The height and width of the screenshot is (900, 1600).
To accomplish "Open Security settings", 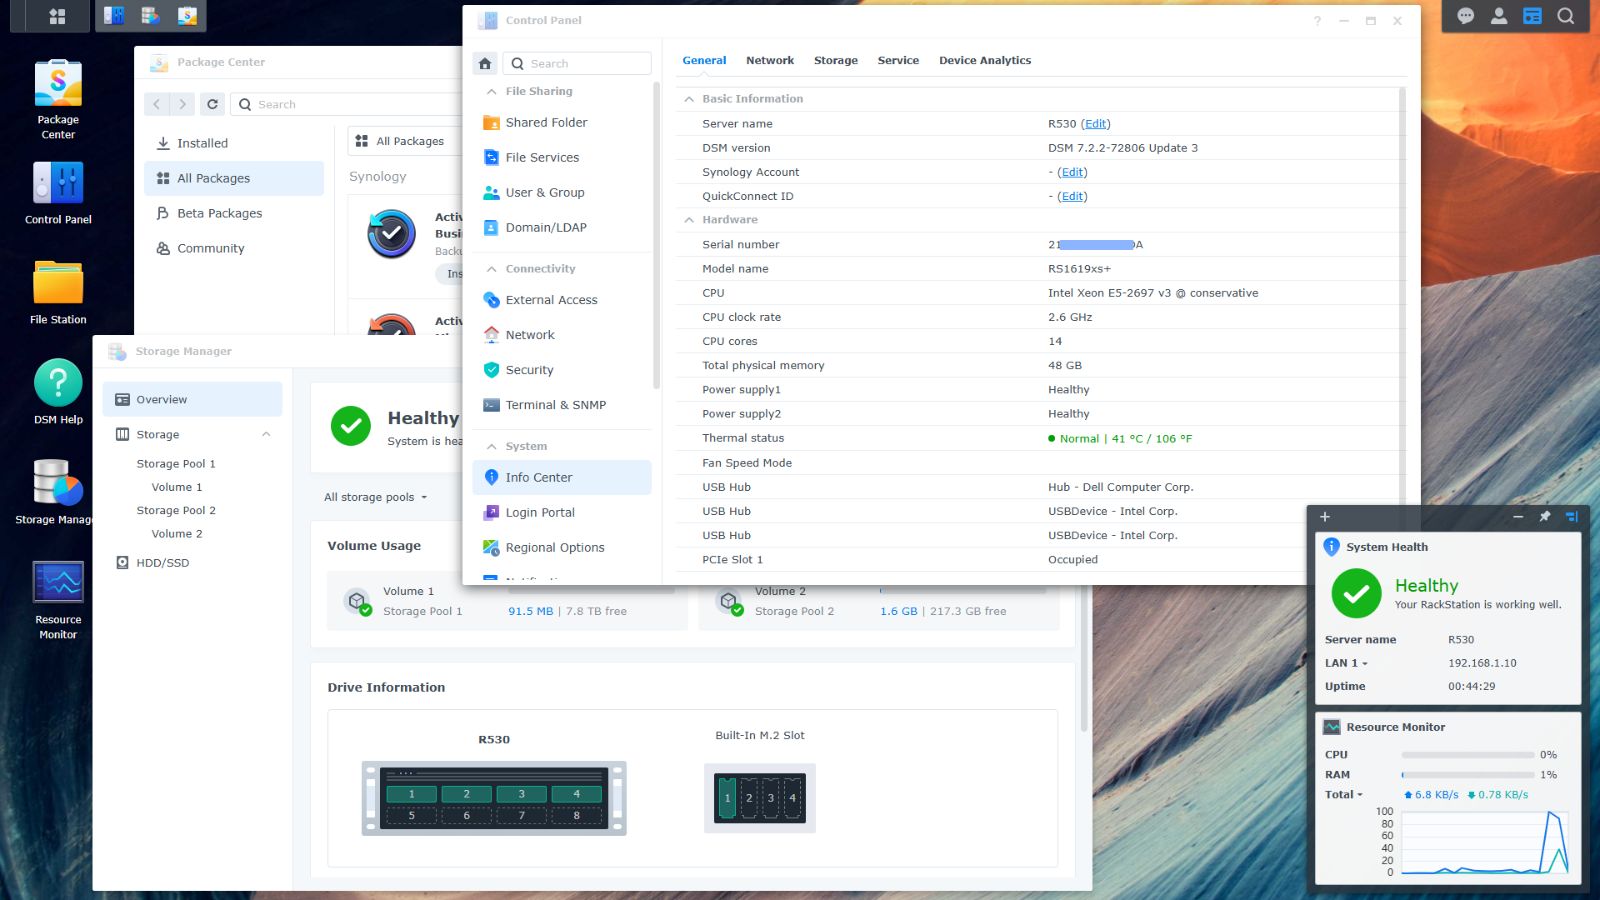I will tap(561, 370).
